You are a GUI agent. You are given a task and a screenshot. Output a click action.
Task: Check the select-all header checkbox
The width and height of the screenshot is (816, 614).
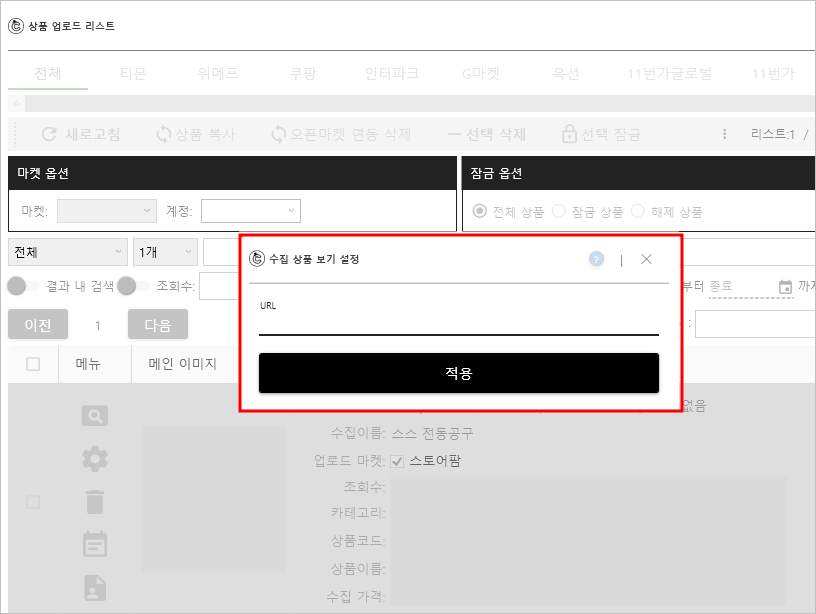33,364
